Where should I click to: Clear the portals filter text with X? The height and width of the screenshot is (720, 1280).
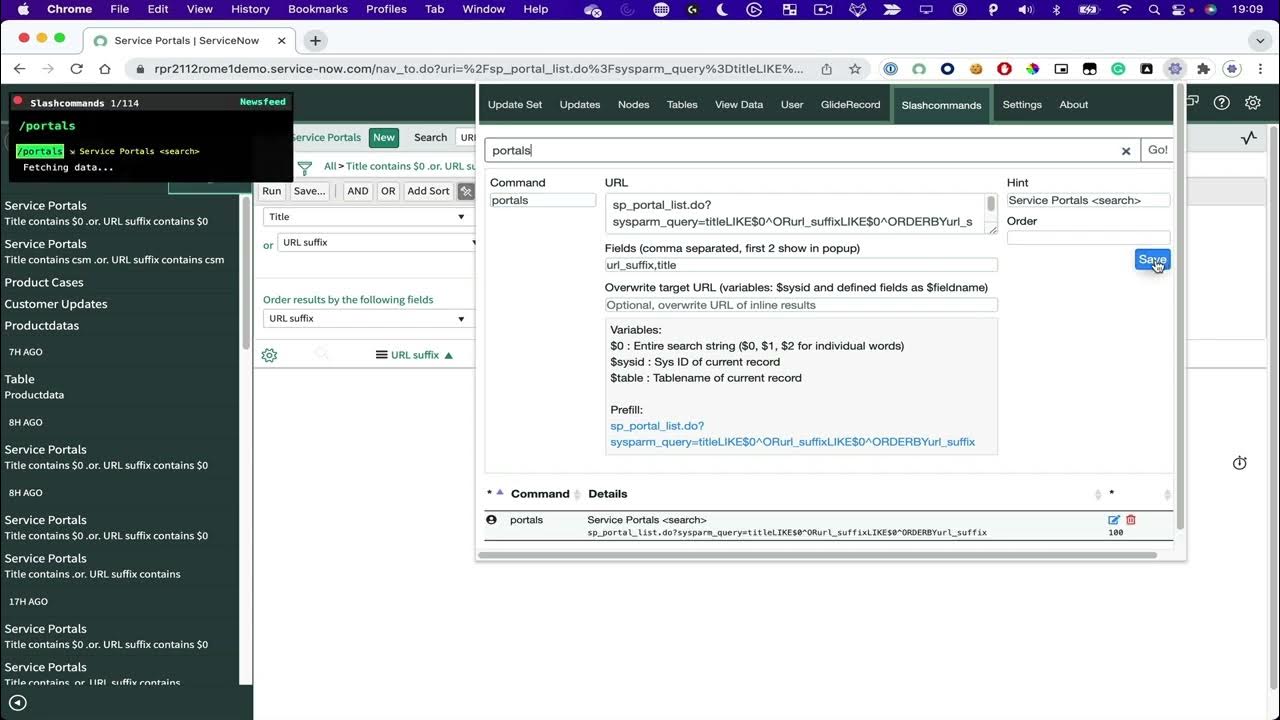1126,151
